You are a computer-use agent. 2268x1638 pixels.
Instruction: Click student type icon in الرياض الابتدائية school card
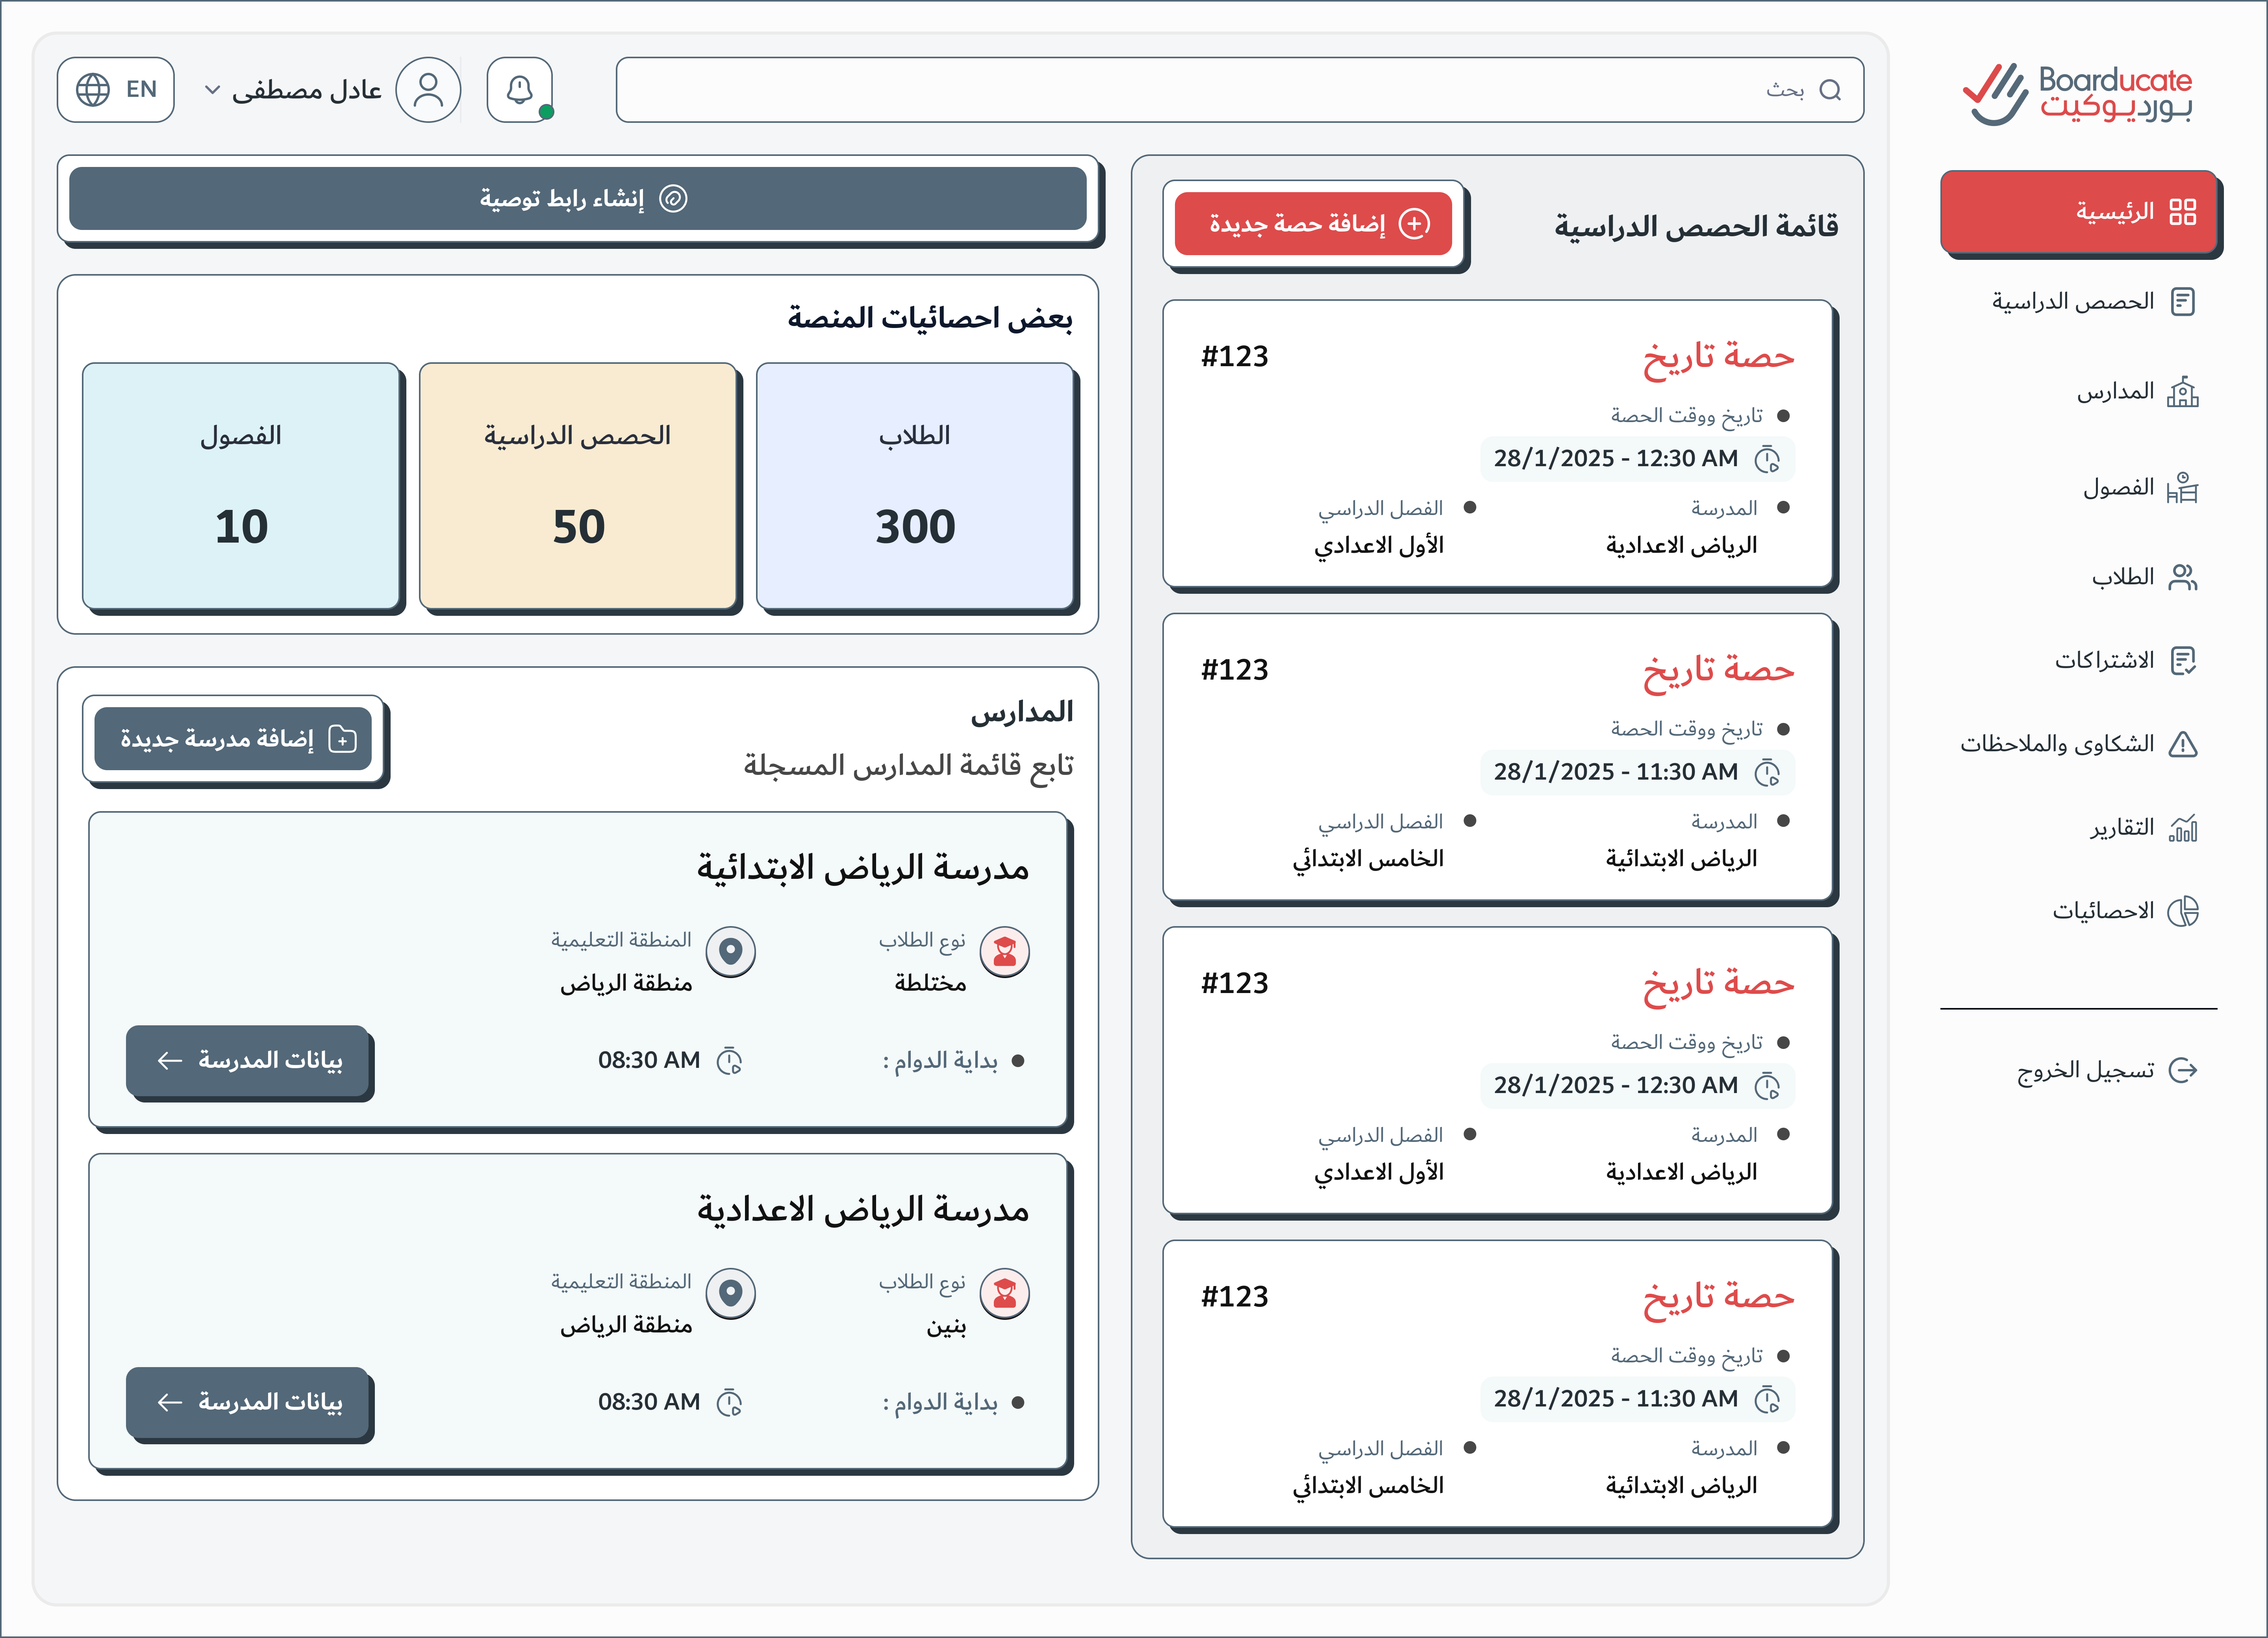(1005, 952)
